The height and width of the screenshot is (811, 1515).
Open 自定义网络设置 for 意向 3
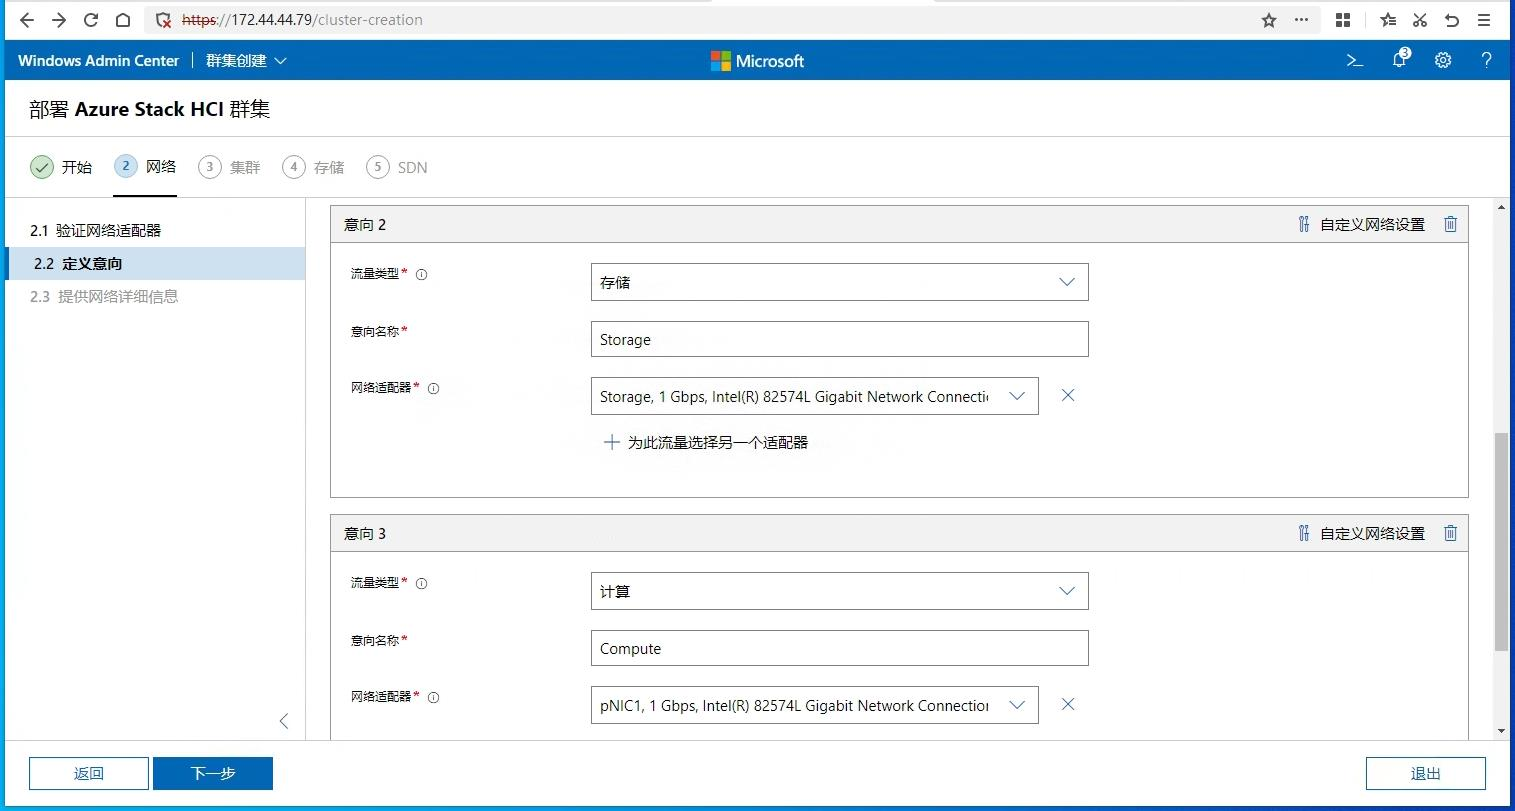1361,533
